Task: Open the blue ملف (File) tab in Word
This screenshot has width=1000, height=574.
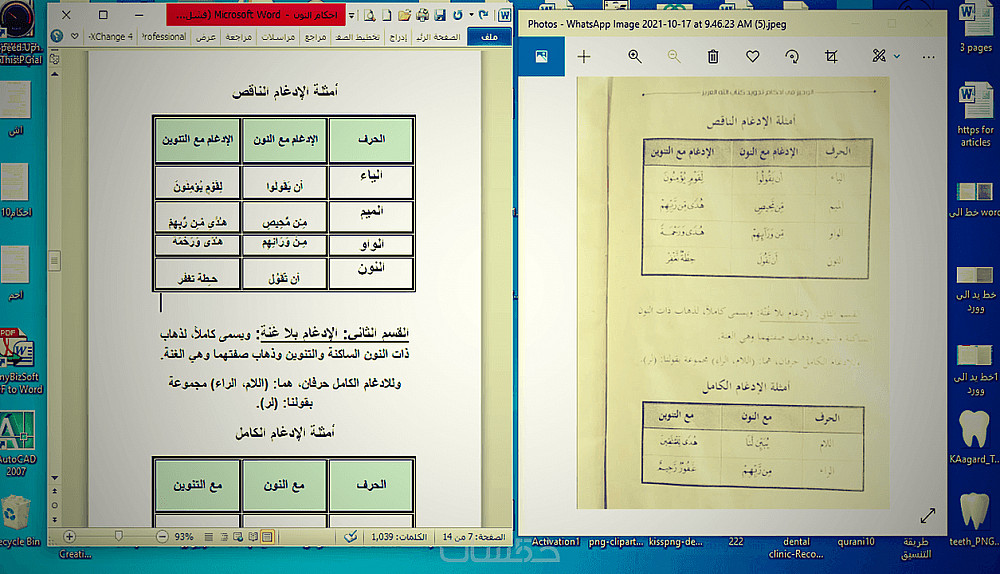Action: tap(489, 36)
